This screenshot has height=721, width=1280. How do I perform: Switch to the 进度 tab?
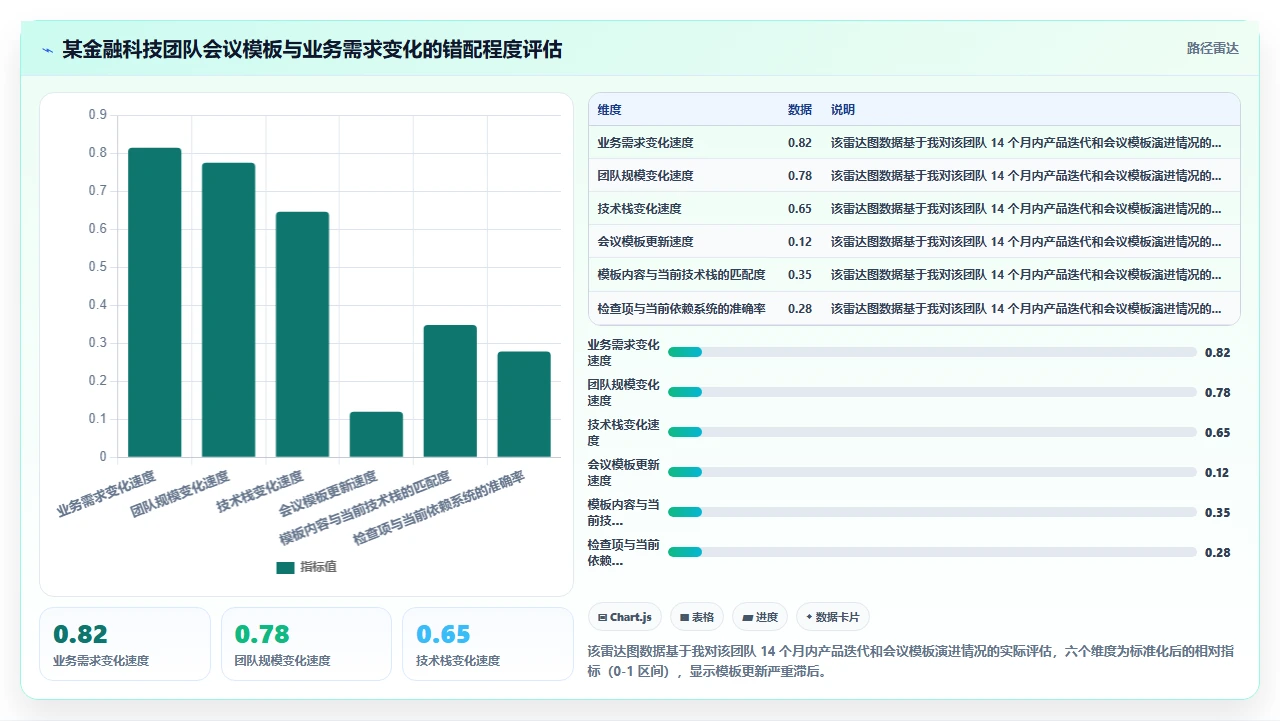760,617
